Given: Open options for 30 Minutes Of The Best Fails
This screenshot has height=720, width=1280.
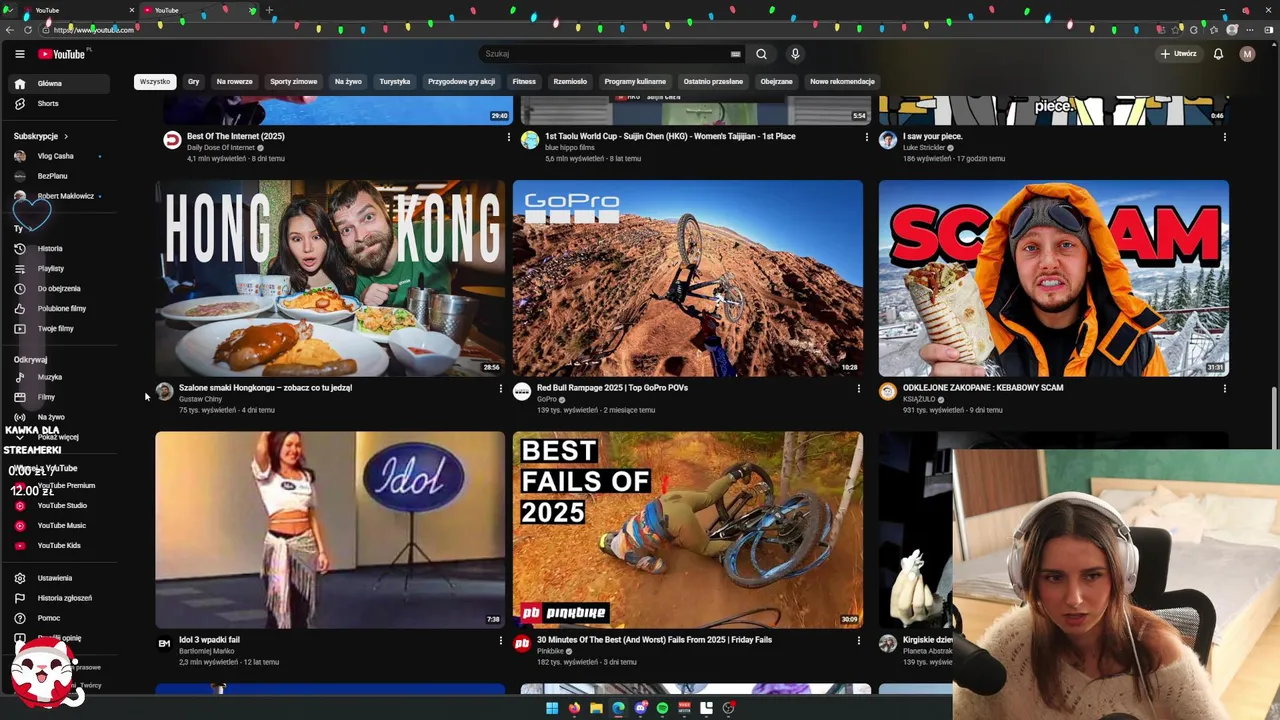Looking at the screenshot, I should tap(858, 641).
